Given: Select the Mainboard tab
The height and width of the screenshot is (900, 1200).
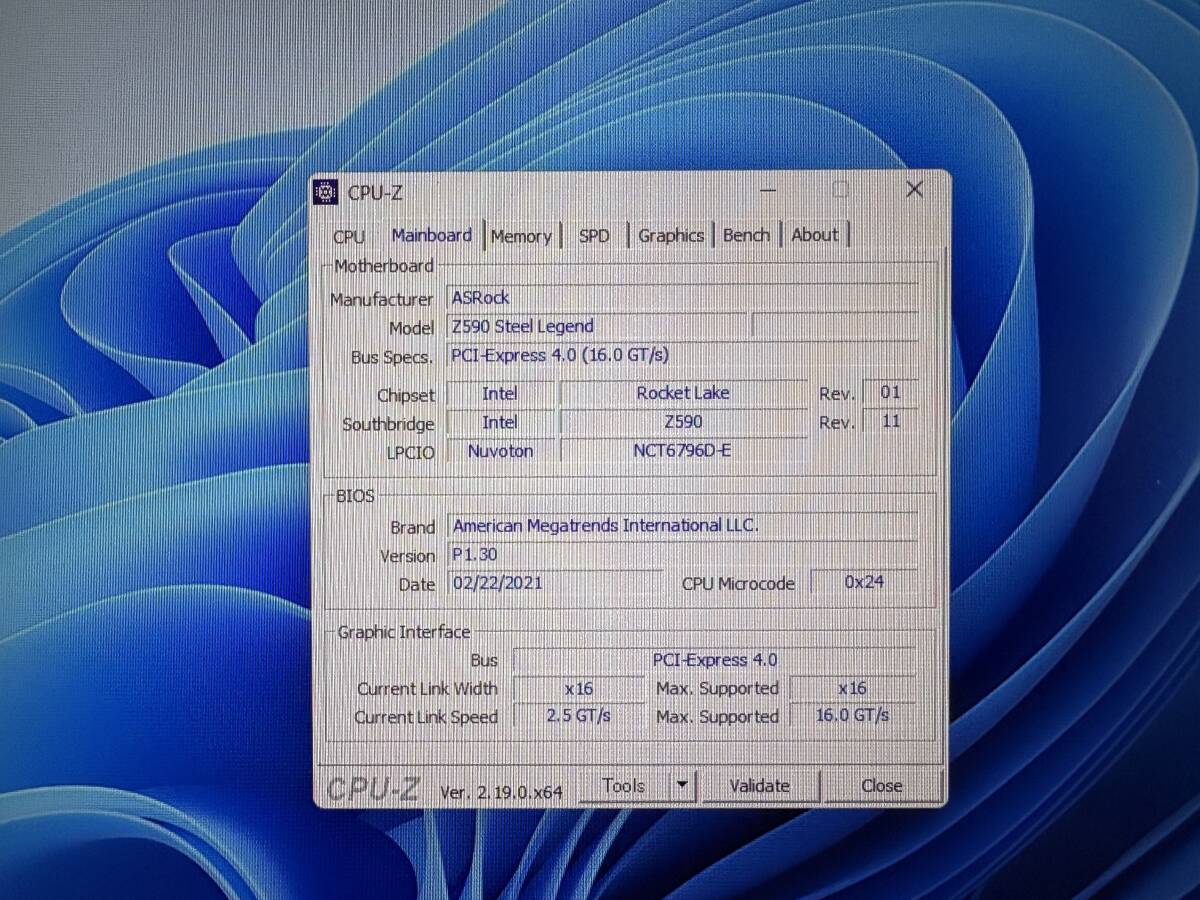Looking at the screenshot, I should (432, 236).
